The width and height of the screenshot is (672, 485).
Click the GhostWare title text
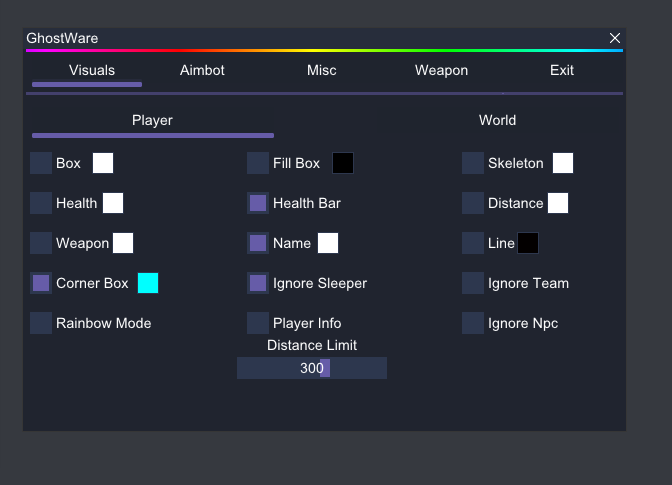(62, 38)
